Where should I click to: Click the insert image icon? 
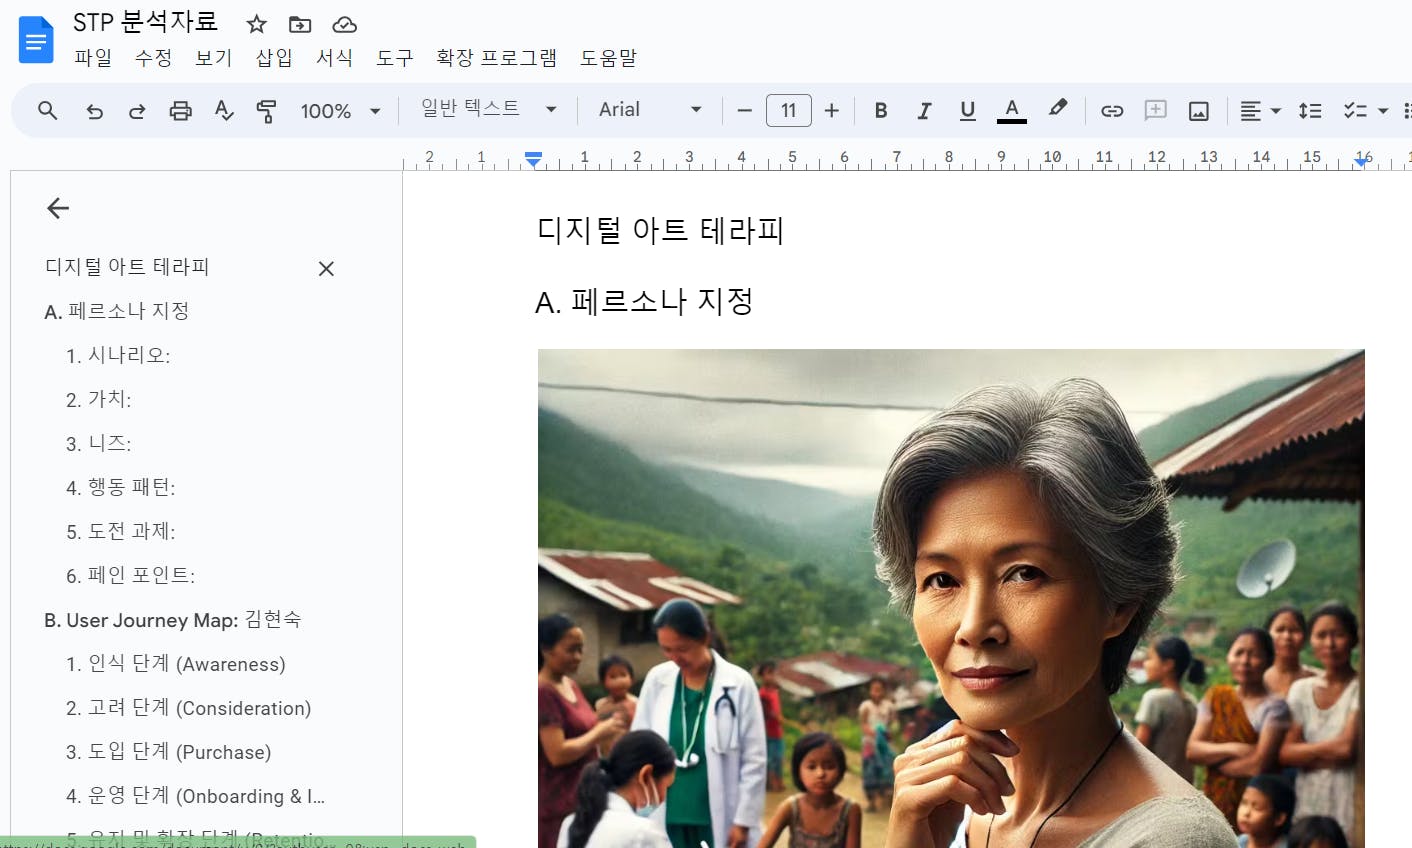[1198, 111]
